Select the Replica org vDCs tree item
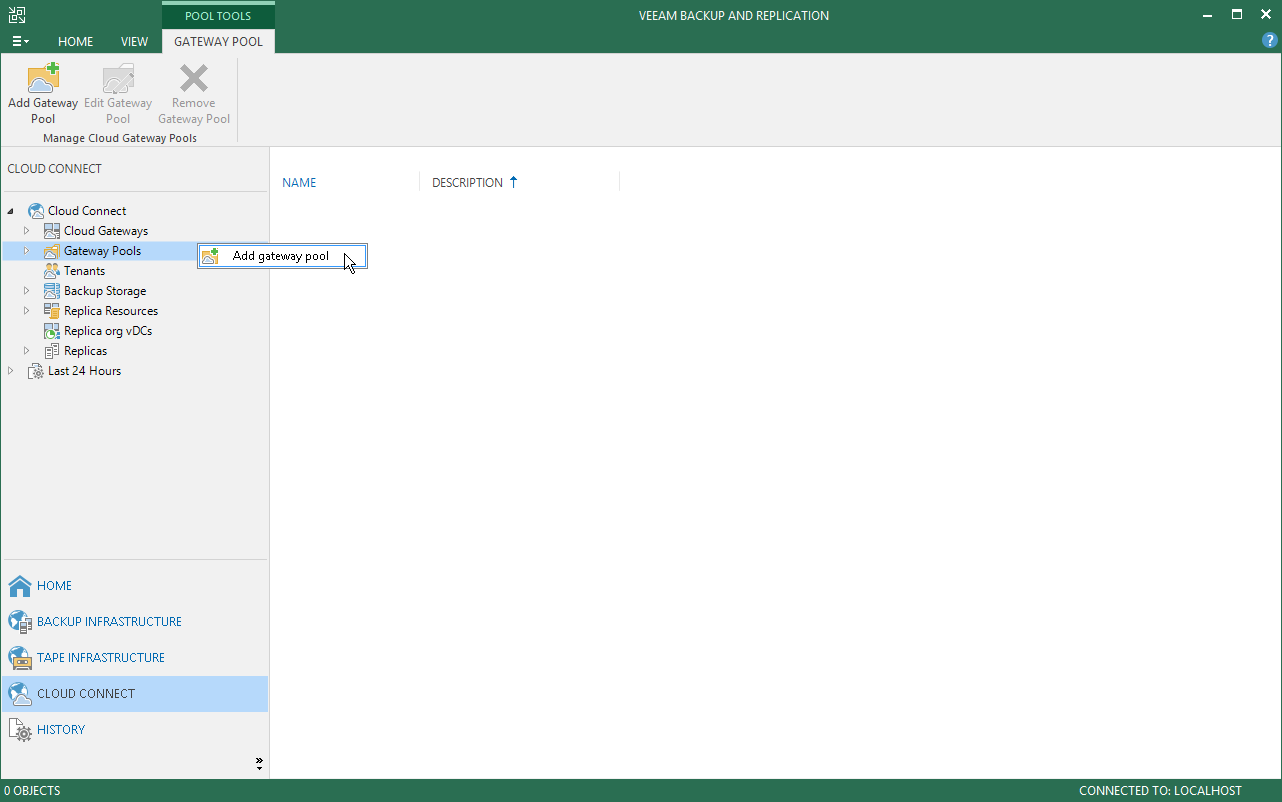This screenshot has width=1282, height=802. (108, 331)
